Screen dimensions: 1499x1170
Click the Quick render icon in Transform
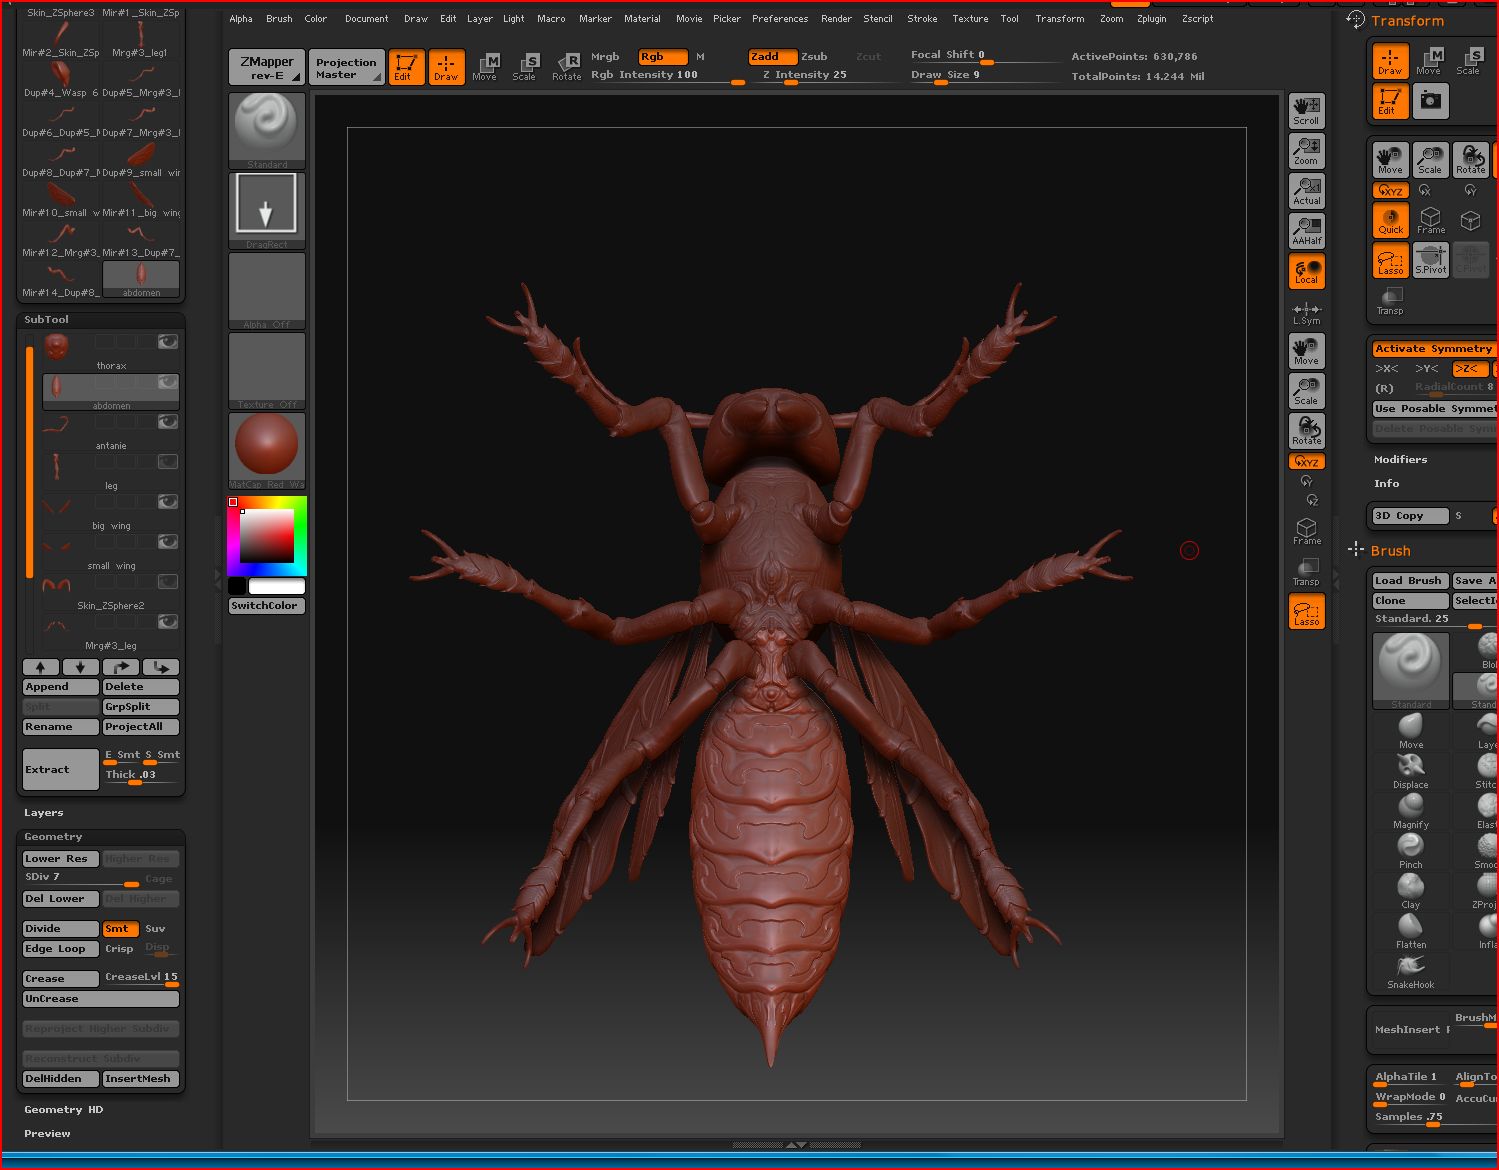pyautogui.click(x=1390, y=221)
